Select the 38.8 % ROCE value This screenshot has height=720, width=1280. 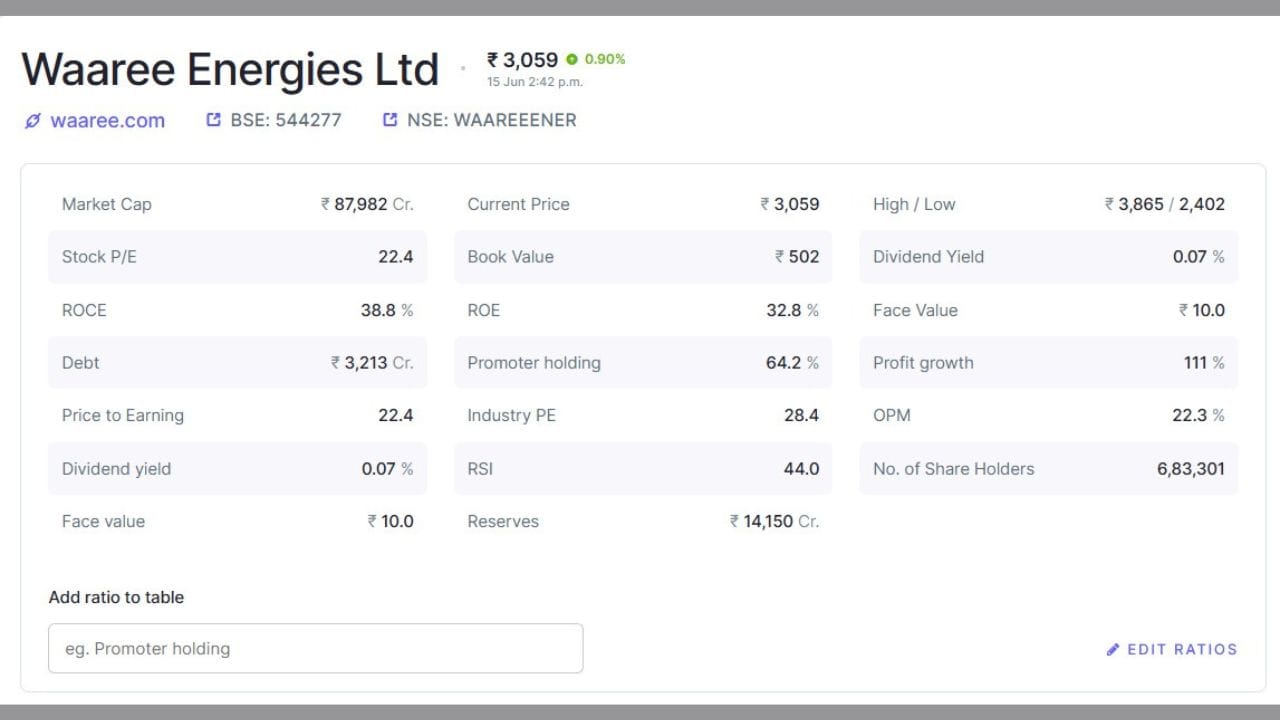click(387, 310)
